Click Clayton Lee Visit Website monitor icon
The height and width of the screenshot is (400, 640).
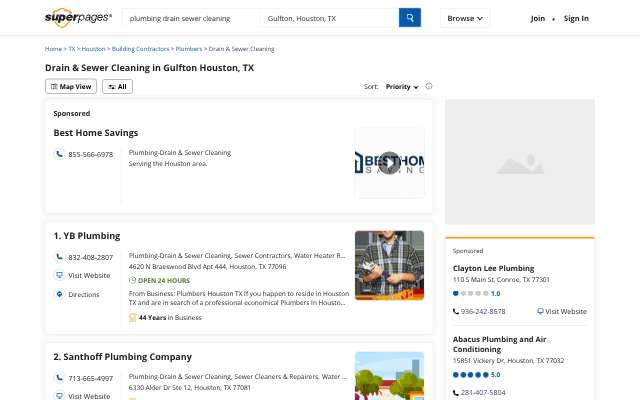coord(540,311)
